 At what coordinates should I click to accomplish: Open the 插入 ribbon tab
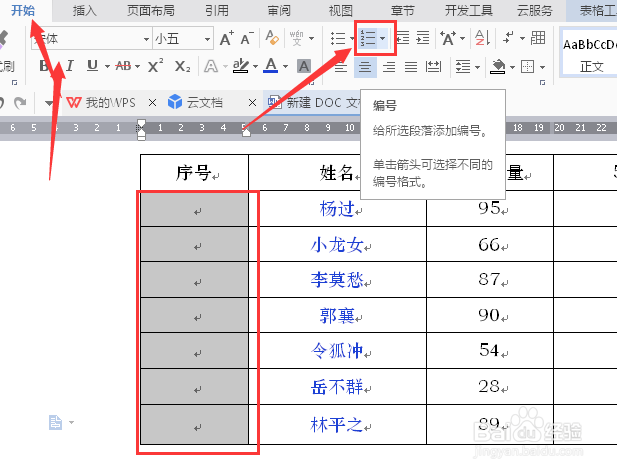coord(85,11)
